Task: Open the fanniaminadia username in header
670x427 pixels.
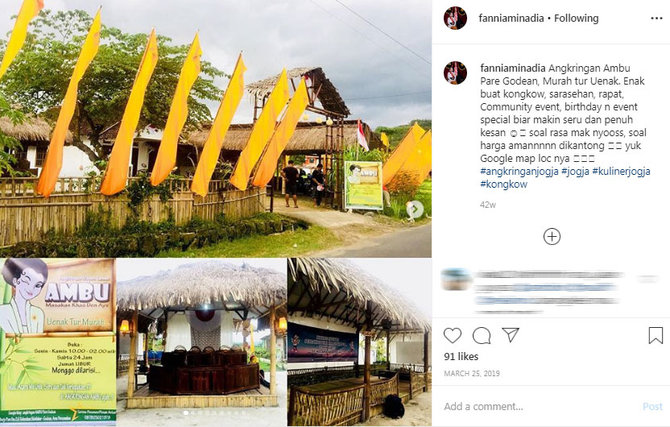Action: [511, 18]
